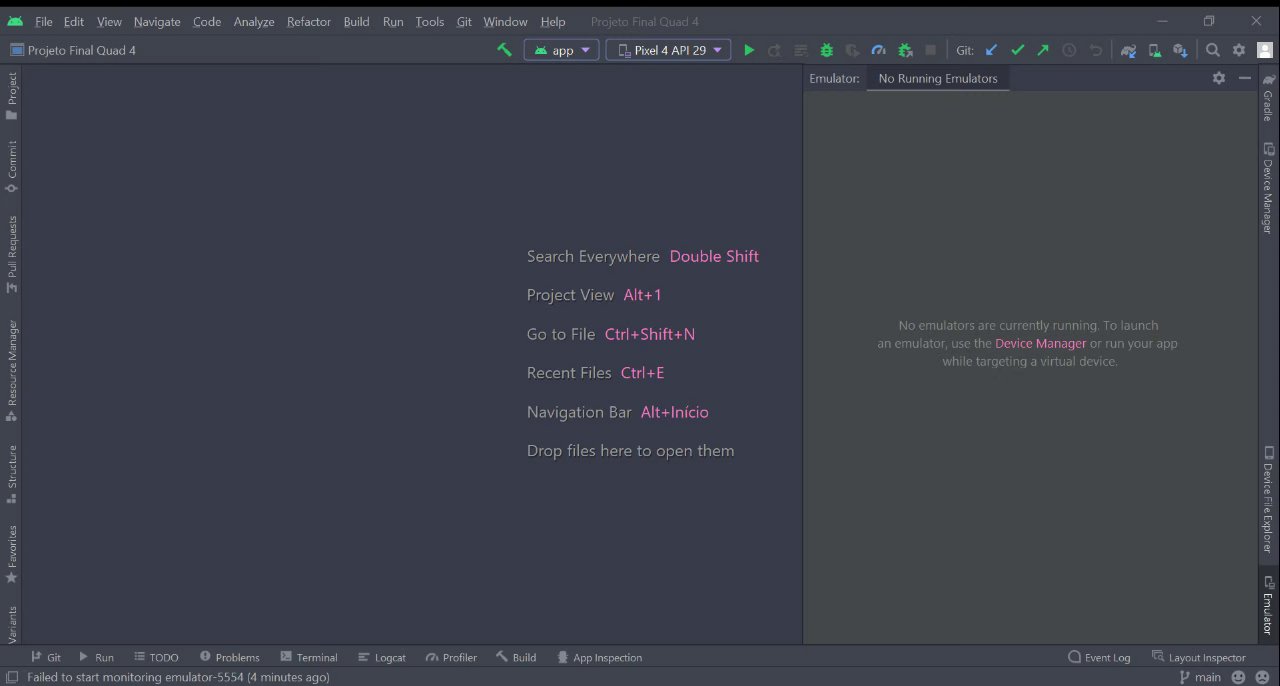The width and height of the screenshot is (1280, 686).
Task: Toggle tool window bars icon in status bar
Action: pos(11,677)
